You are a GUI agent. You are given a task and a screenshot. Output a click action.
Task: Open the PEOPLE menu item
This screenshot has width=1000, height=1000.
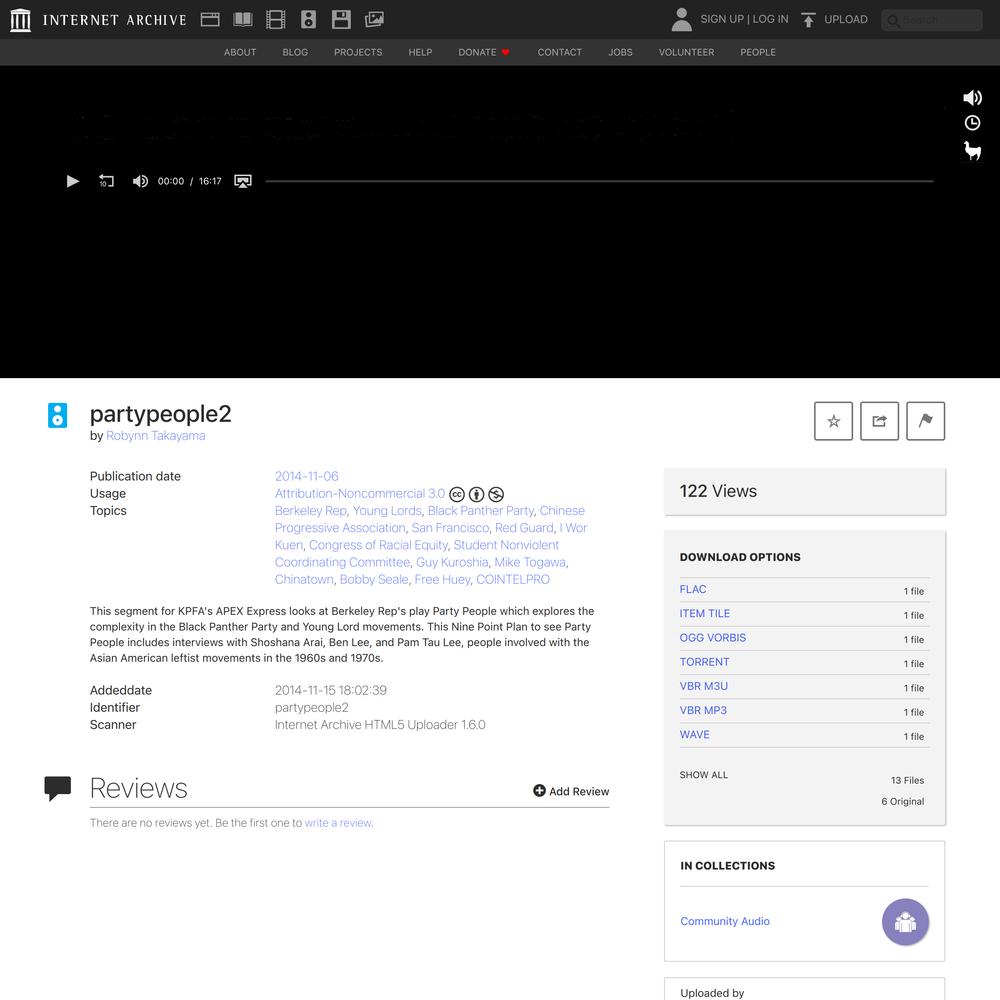[x=758, y=52]
